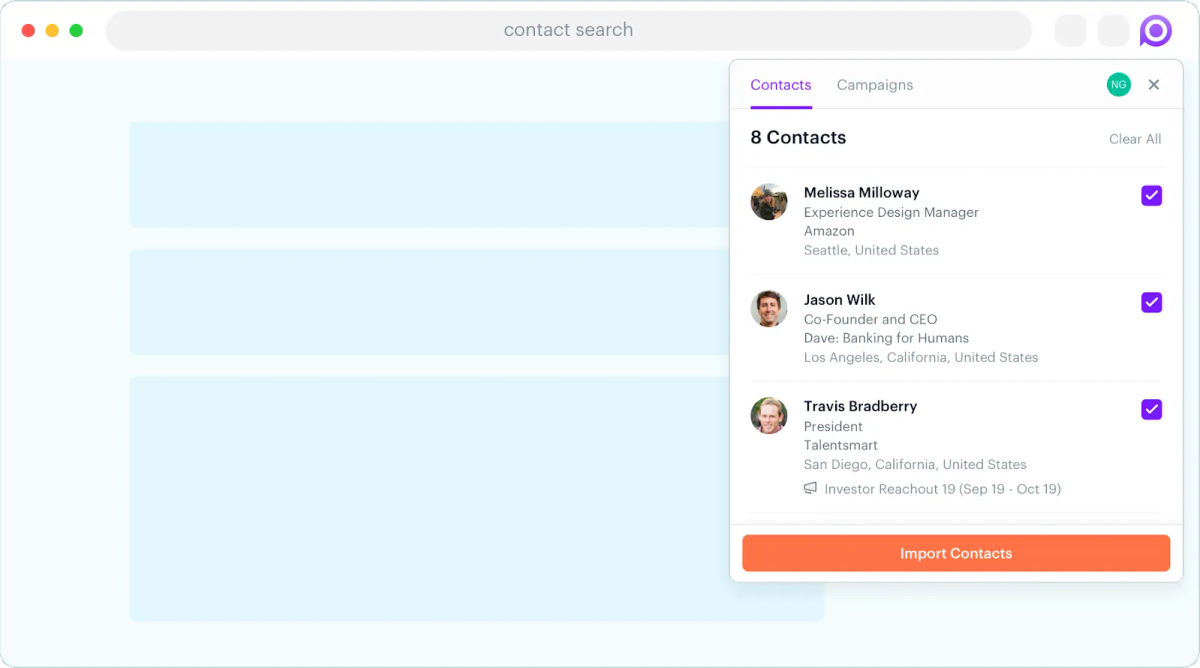Close the contacts popup panel
This screenshot has height=668, width=1200.
(x=1154, y=85)
